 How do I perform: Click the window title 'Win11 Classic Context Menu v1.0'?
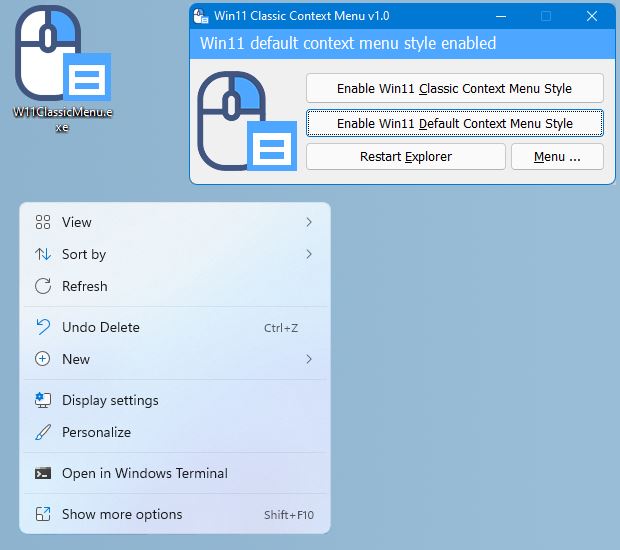302,16
